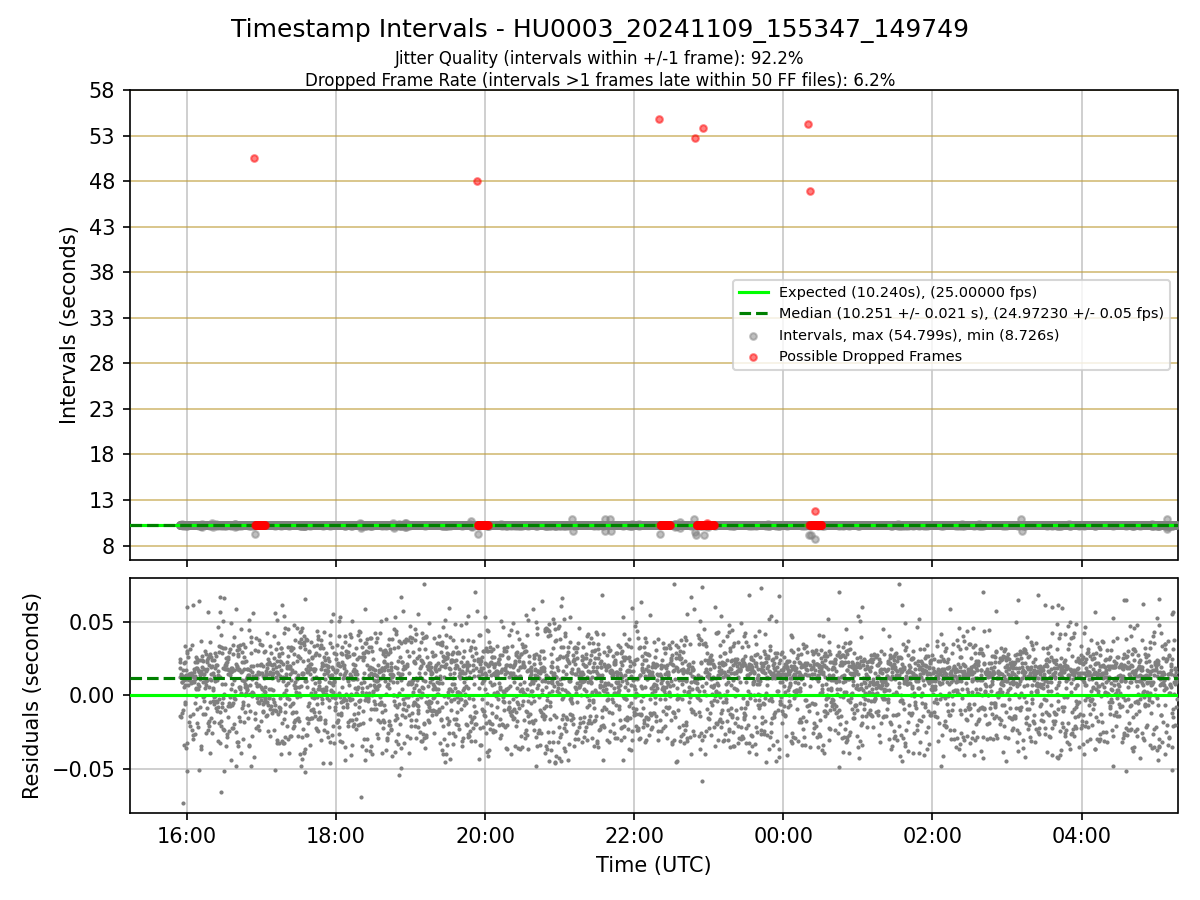Click the 'Residuals (seconds)' y-axis label
Screen dimensions: 1200x900
tap(31, 696)
